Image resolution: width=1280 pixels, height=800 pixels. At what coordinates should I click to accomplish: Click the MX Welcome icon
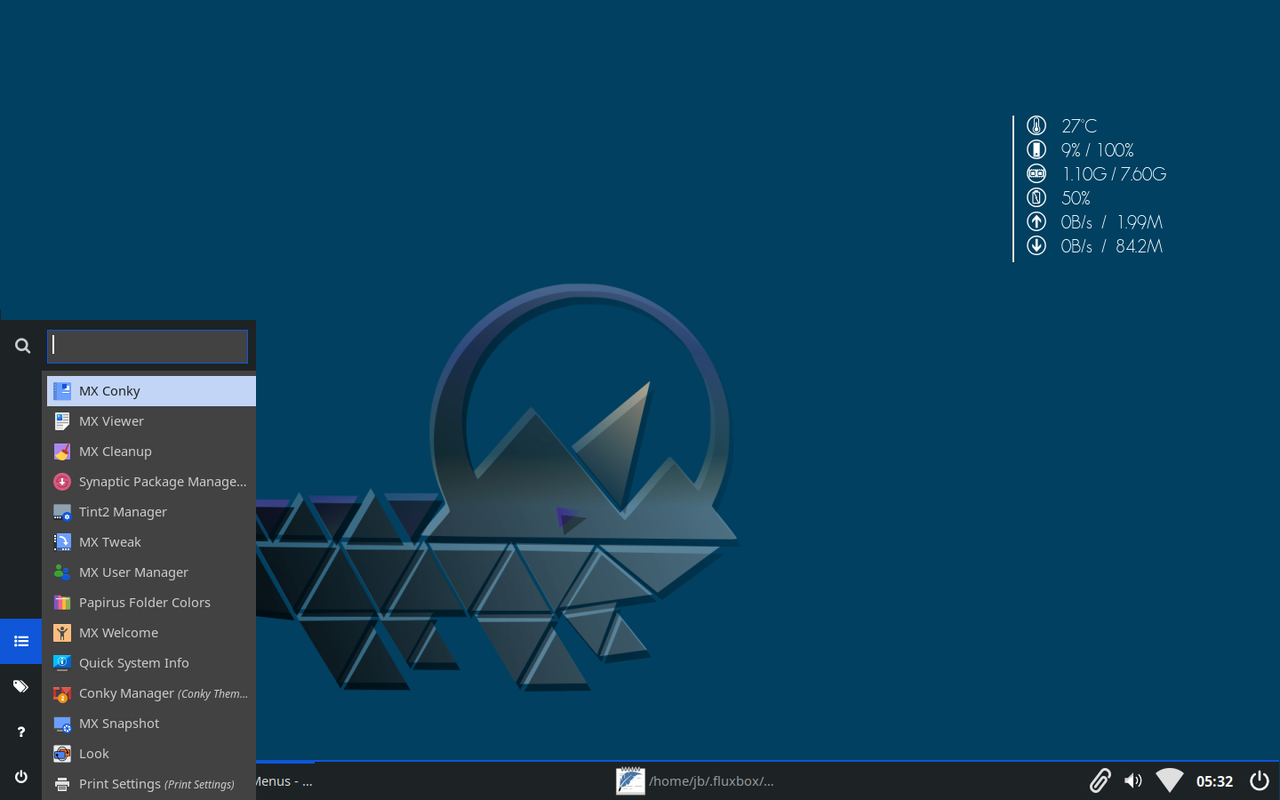click(x=62, y=633)
